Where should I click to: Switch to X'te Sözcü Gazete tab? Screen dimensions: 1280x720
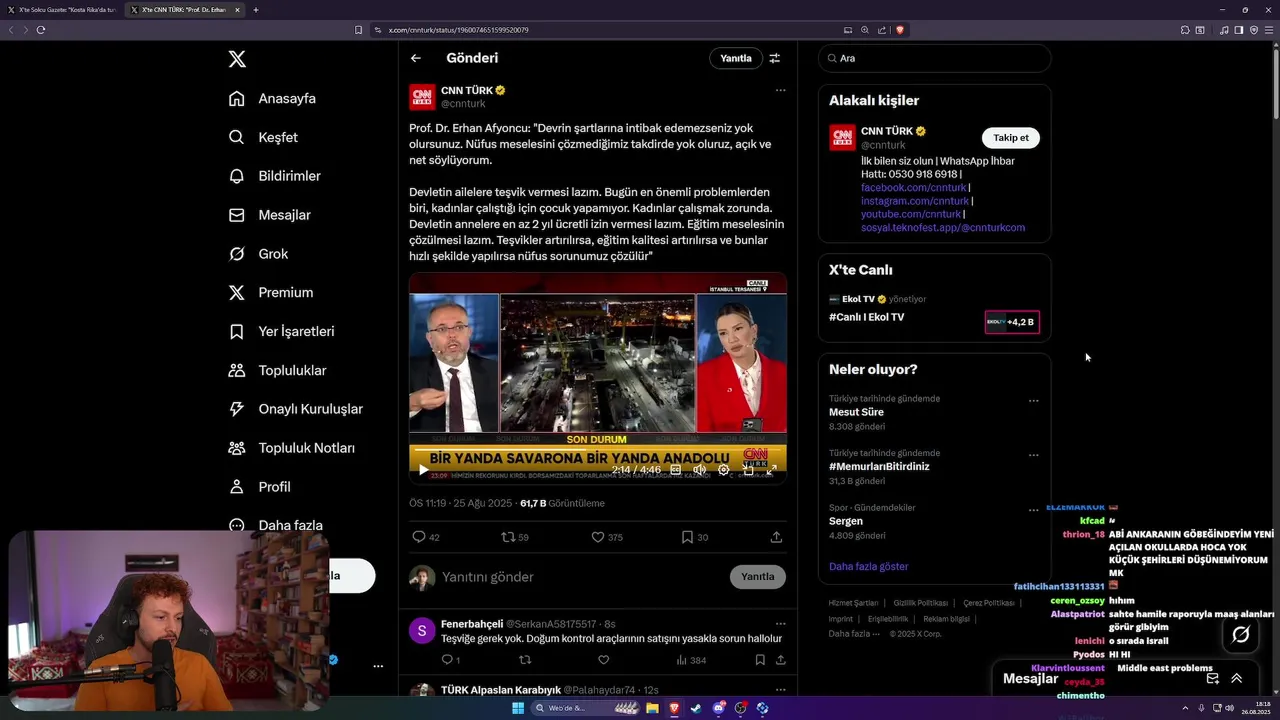(63, 10)
